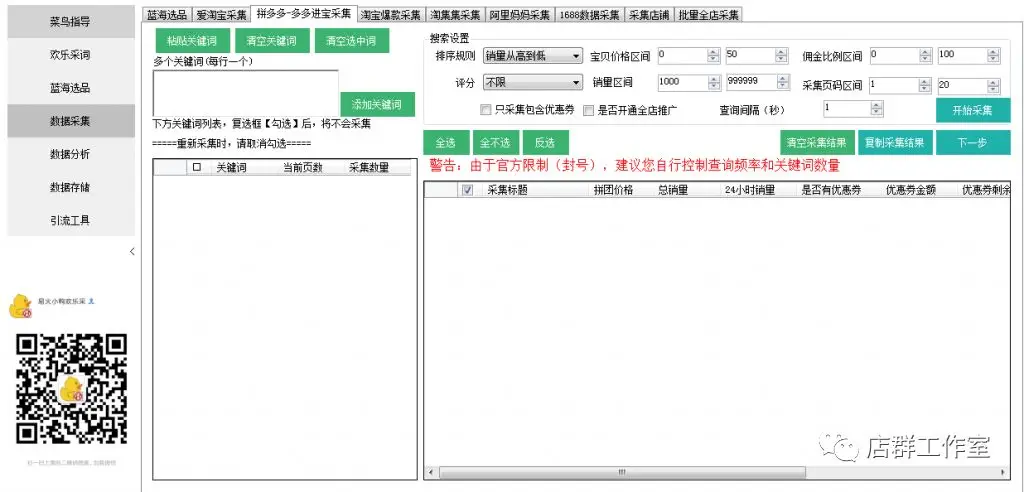Click the commission maximum field showing 100
The height and width of the screenshot is (492, 1024).
click(963, 56)
